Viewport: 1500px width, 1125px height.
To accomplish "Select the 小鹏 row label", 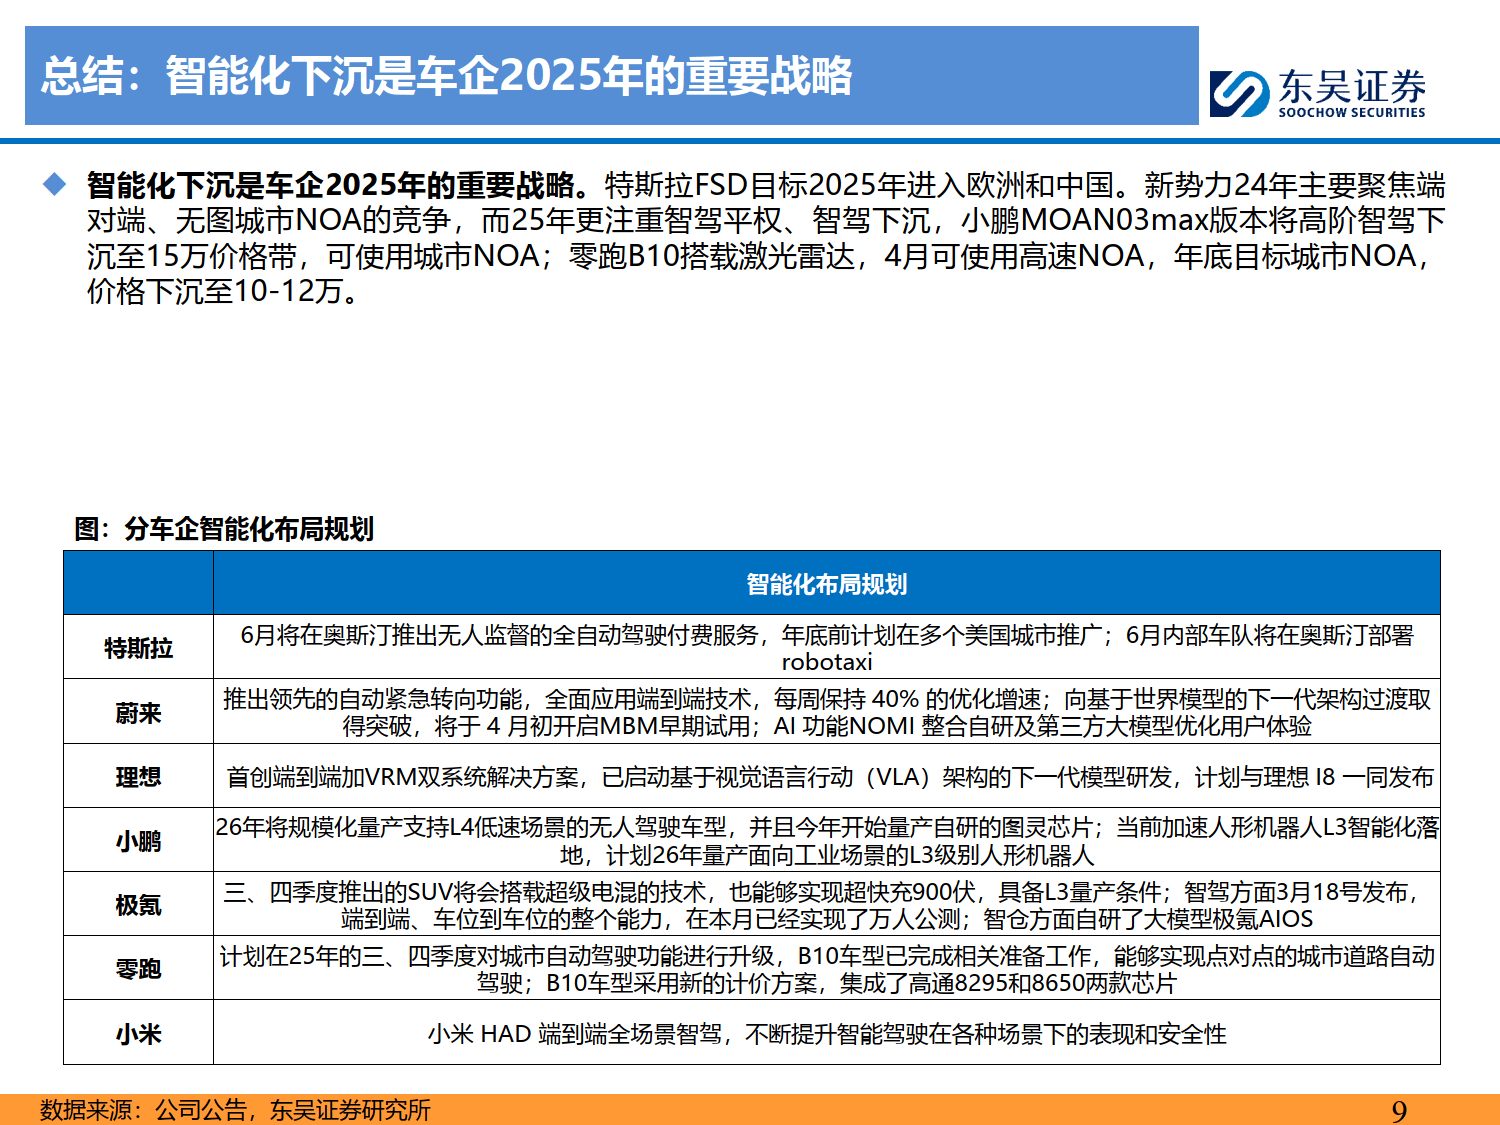I will pyautogui.click(x=138, y=841).
